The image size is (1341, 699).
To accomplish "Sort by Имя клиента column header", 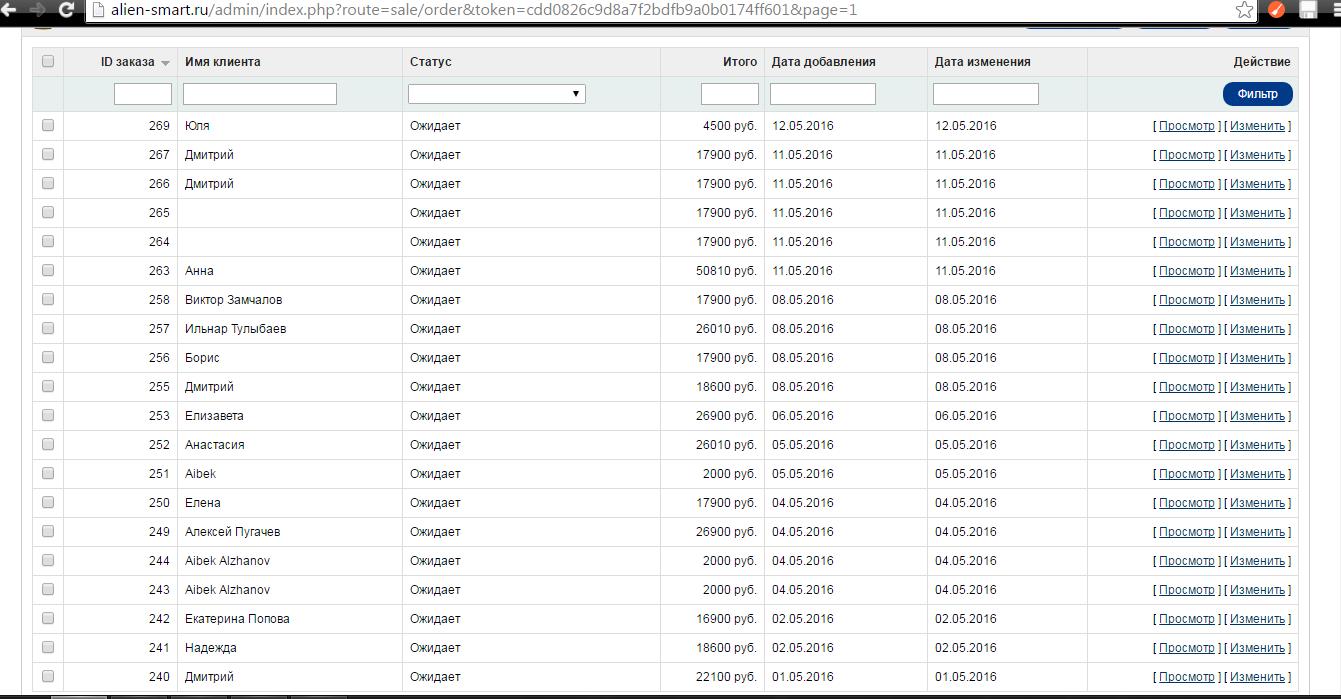I will click(x=222, y=62).
